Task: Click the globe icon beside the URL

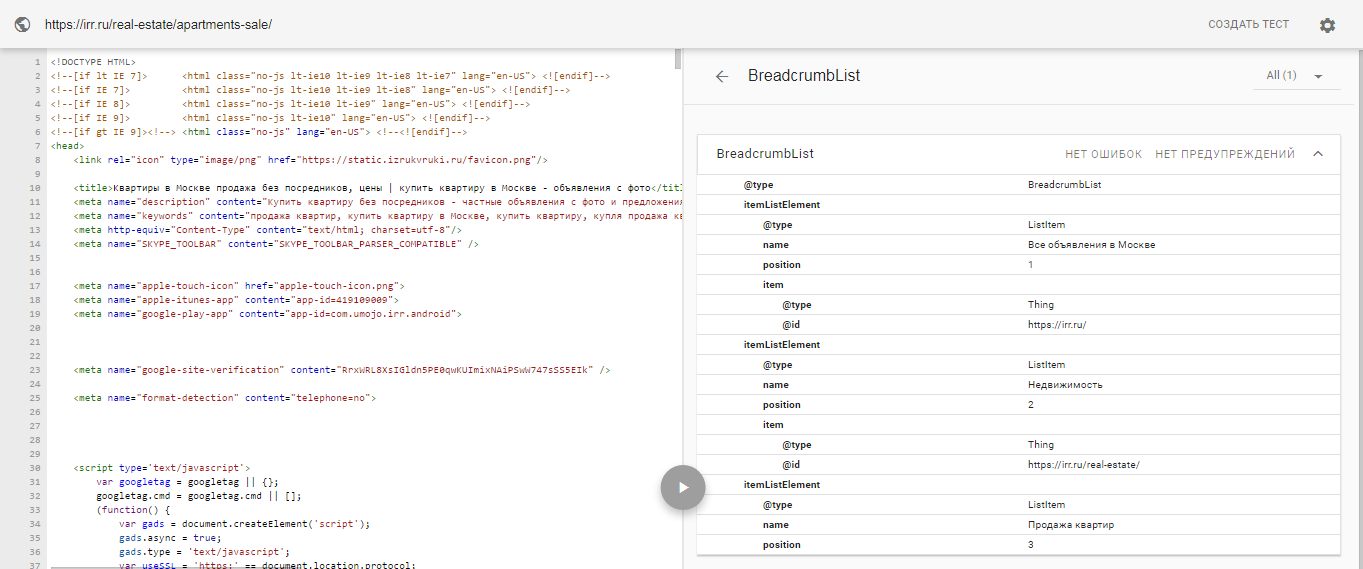Action: click(22, 25)
